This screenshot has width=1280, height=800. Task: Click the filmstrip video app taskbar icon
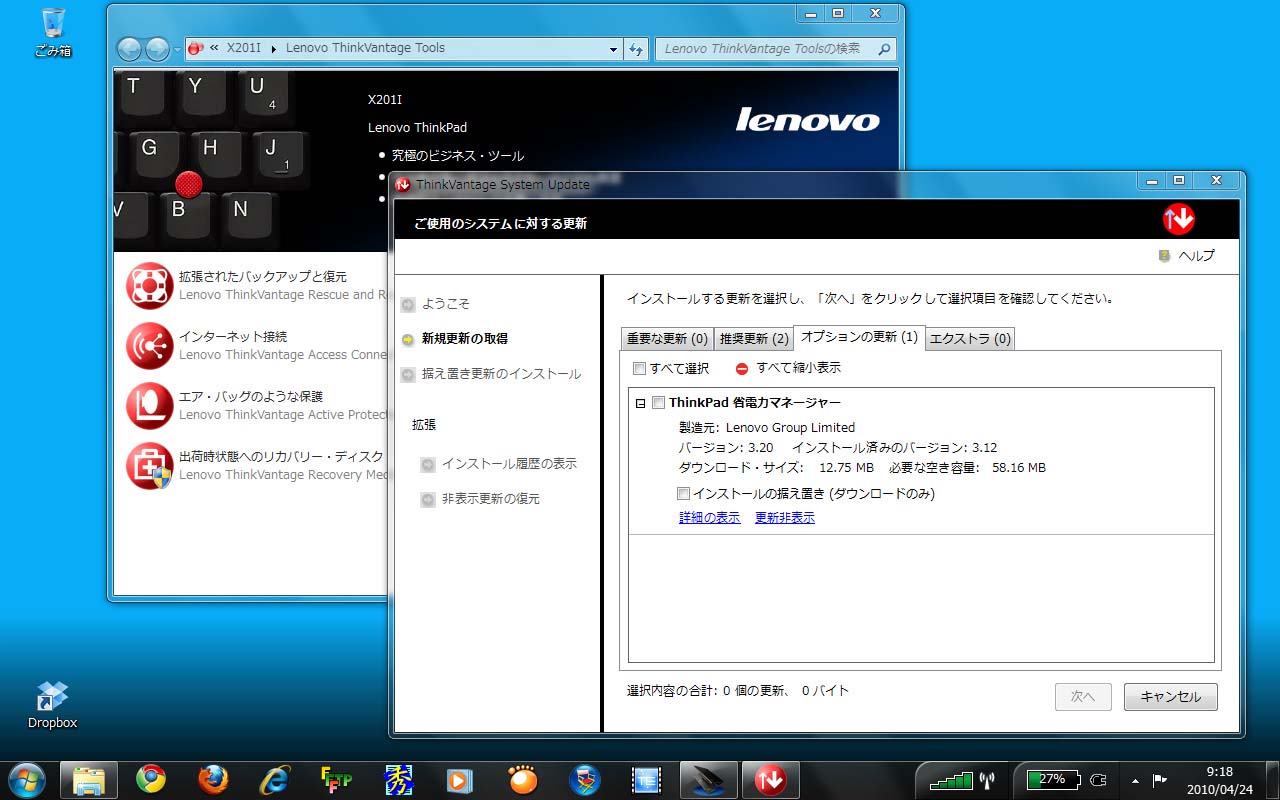tap(647, 779)
